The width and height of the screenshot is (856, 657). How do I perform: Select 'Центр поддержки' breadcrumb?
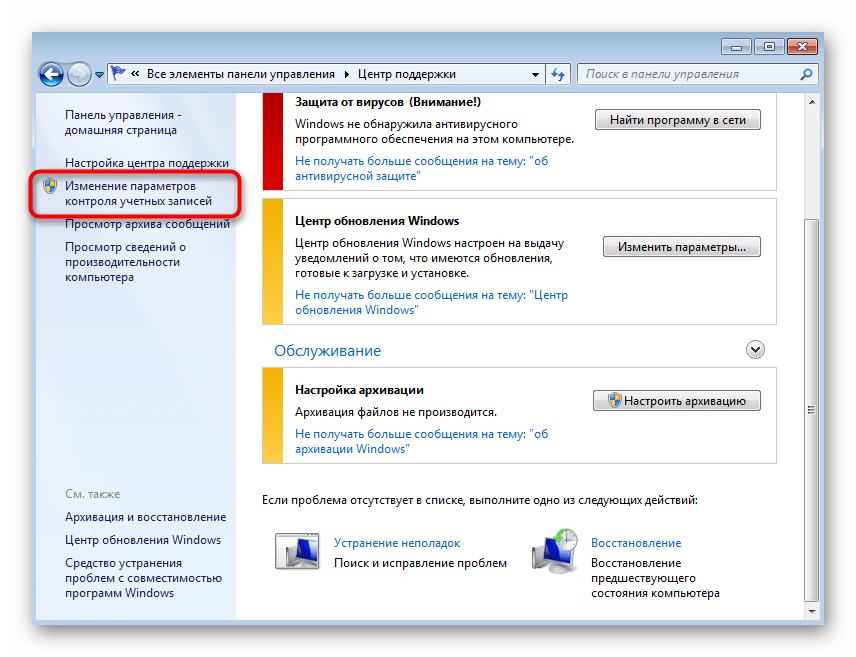tap(407, 74)
